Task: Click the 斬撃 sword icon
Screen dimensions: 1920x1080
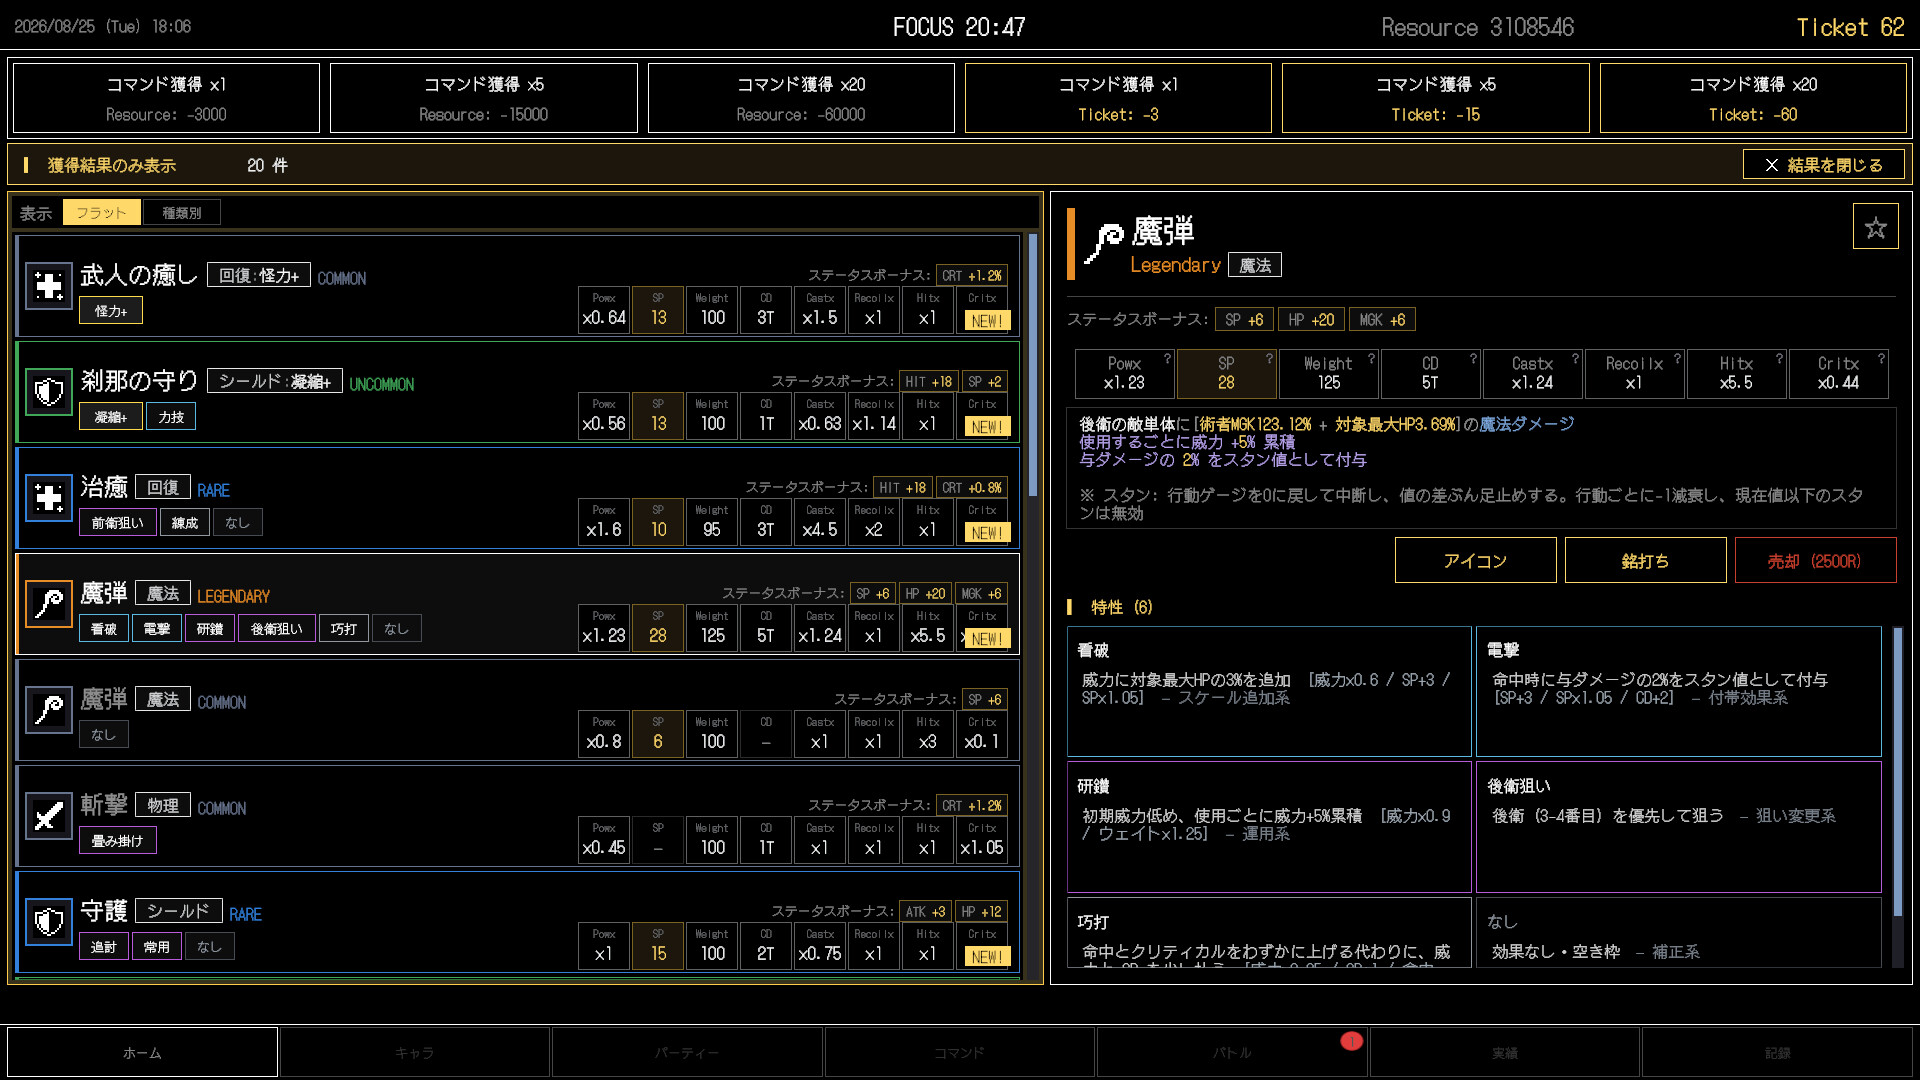Action: pyautogui.click(x=49, y=816)
